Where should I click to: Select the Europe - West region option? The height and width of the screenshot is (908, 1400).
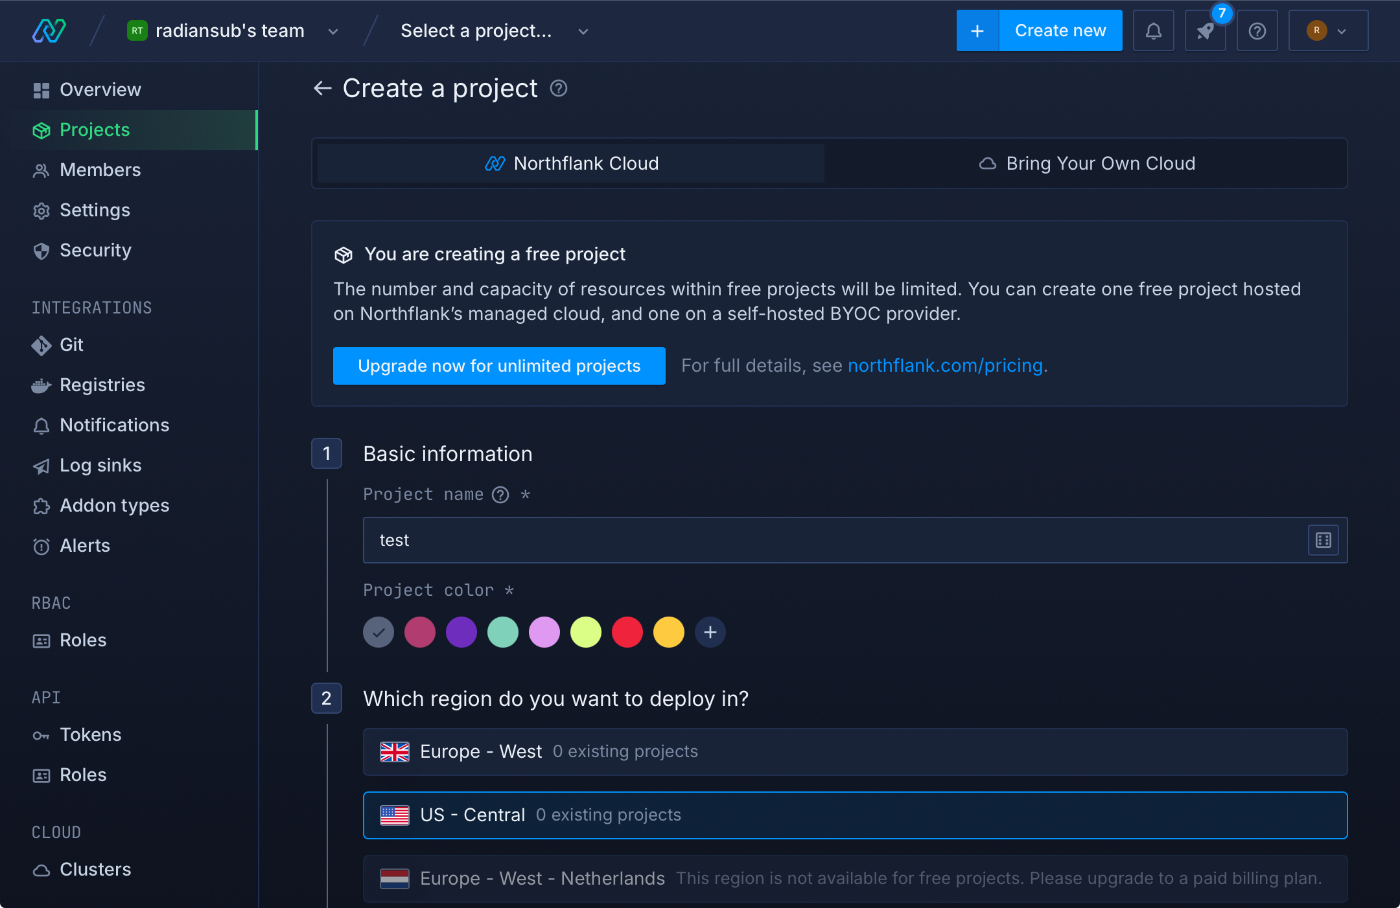[x=855, y=752]
